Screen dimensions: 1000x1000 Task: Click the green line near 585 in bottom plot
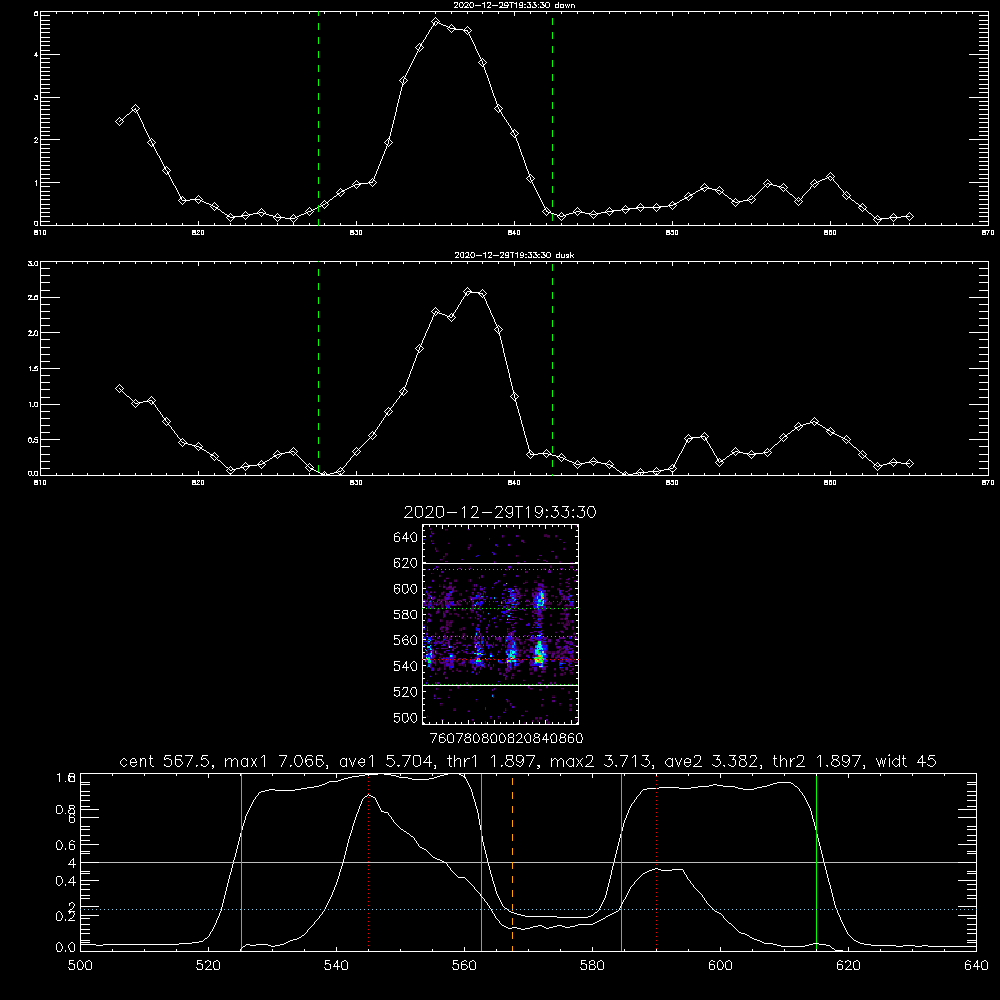[621, 862]
